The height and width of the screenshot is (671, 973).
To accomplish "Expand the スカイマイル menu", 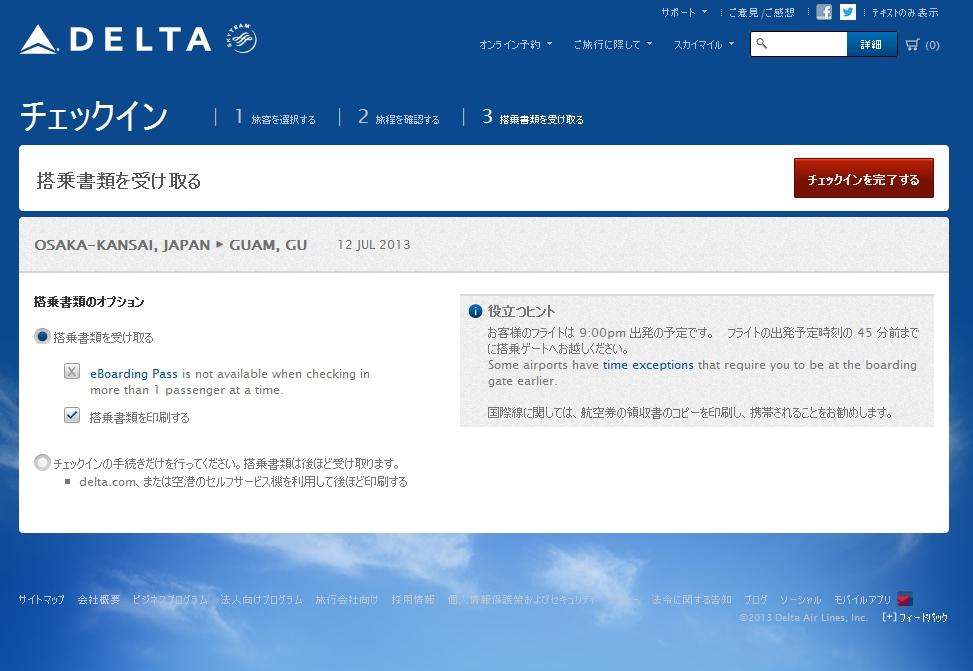I will pos(704,45).
